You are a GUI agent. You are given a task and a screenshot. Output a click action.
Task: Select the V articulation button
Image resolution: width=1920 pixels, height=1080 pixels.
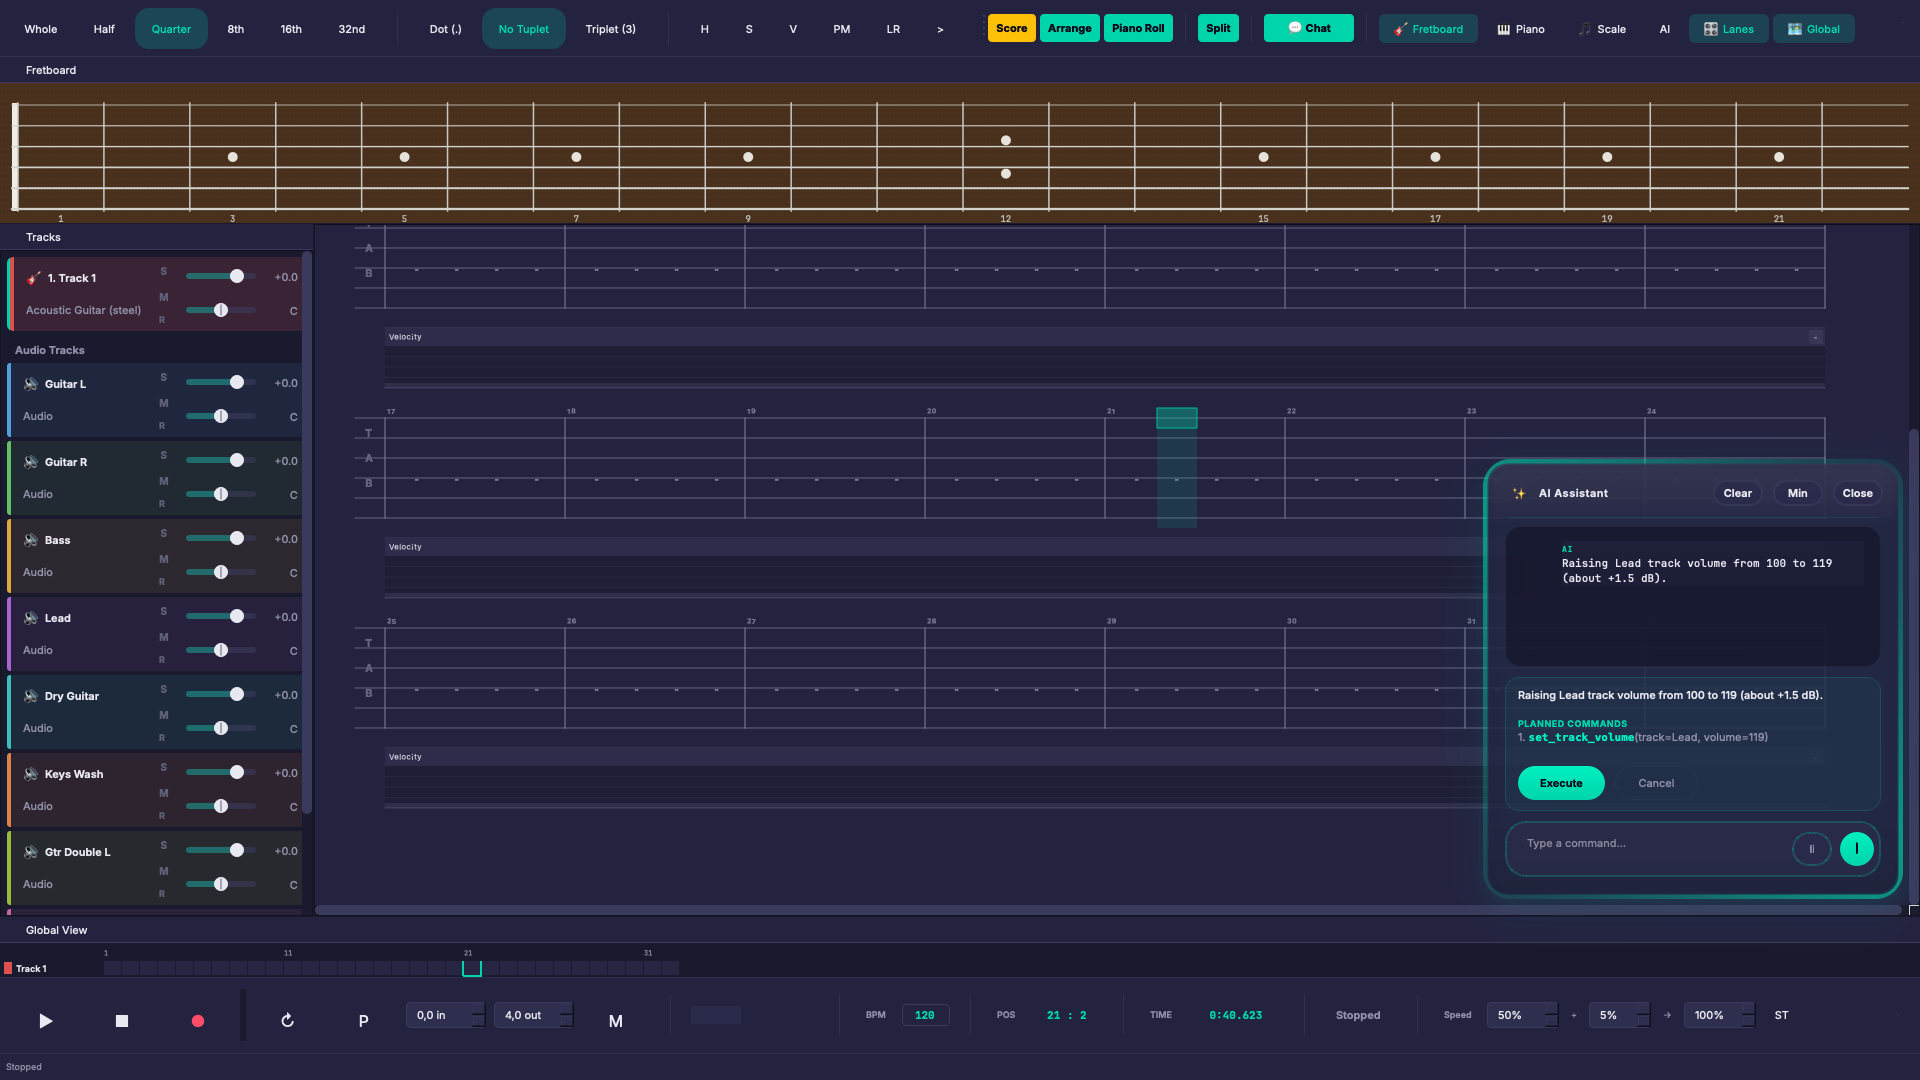[793, 29]
